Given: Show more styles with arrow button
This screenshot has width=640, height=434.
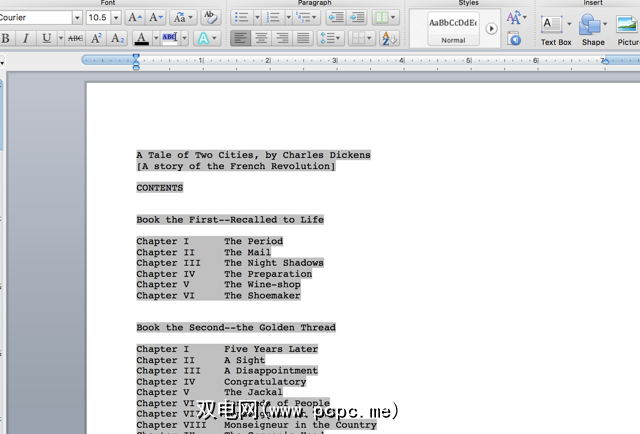Looking at the screenshot, I should click(491, 29).
